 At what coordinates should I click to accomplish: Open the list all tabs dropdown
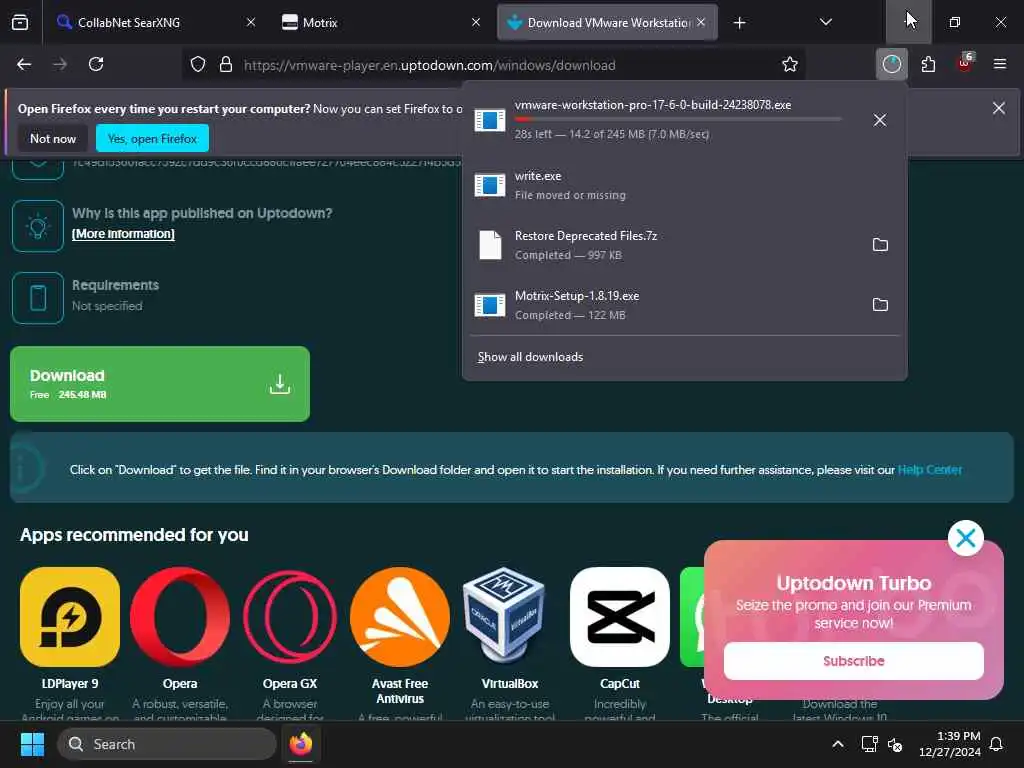825,22
